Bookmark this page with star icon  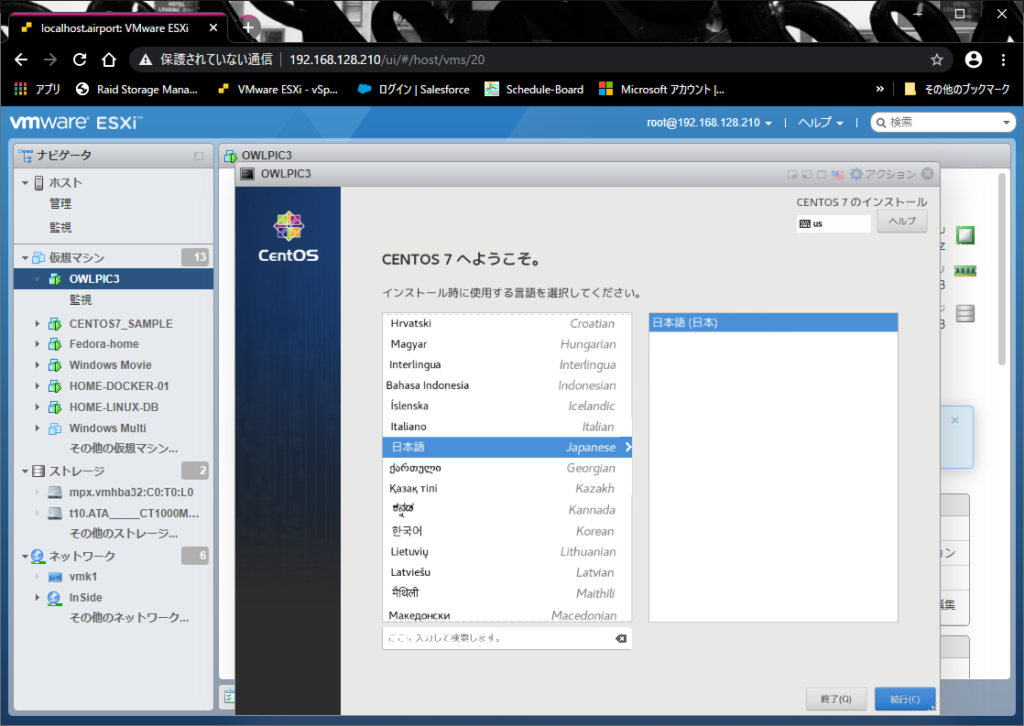click(936, 60)
